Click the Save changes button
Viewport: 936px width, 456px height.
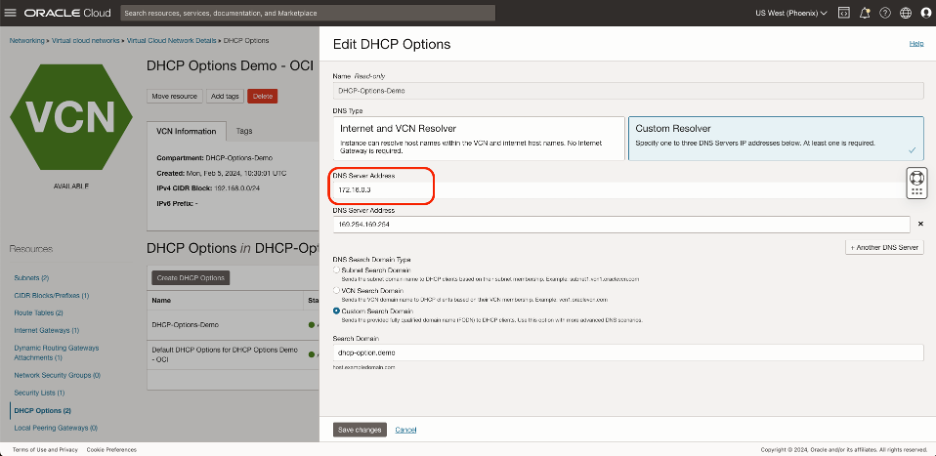(x=358, y=429)
